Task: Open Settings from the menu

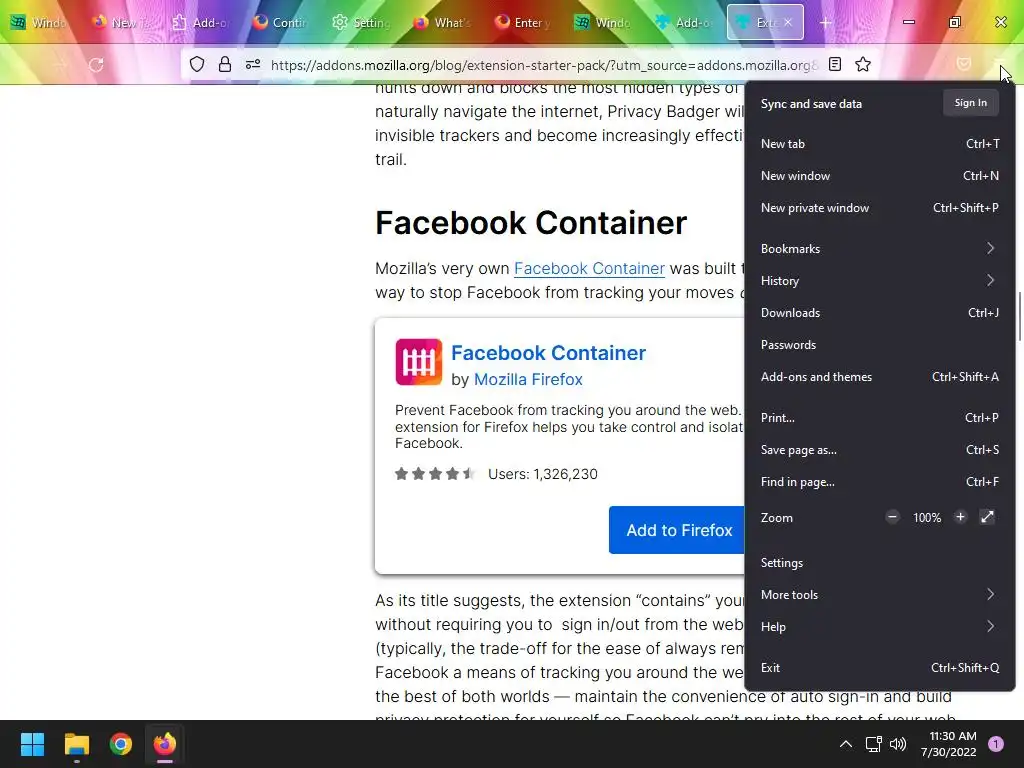Action: (x=880, y=562)
